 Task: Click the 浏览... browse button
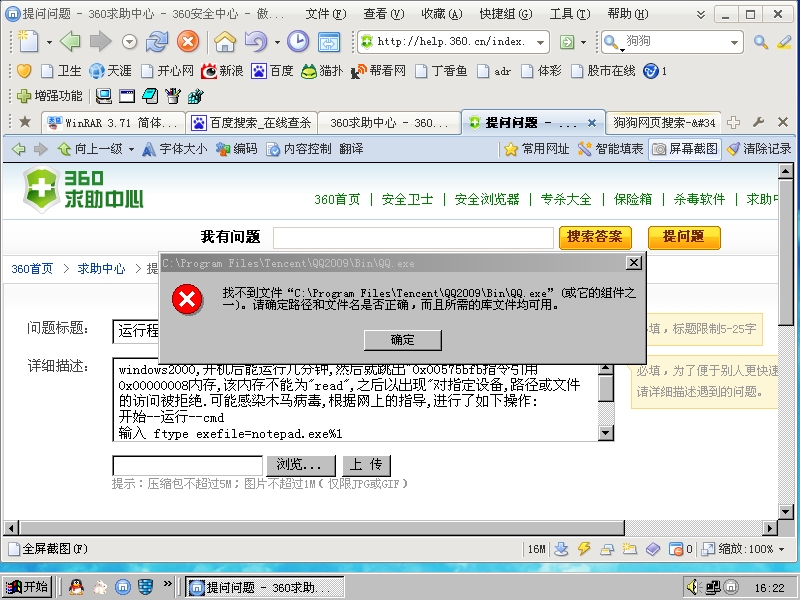pyautogui.click(x=301, y=465)
